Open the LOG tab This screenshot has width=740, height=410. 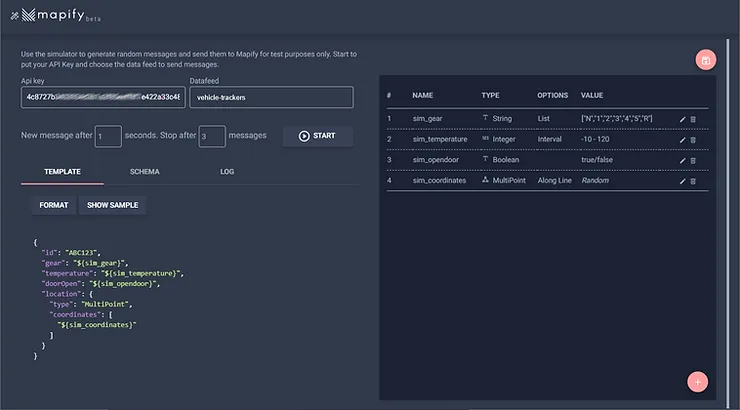pyautogui.click(x=227, y=172)
